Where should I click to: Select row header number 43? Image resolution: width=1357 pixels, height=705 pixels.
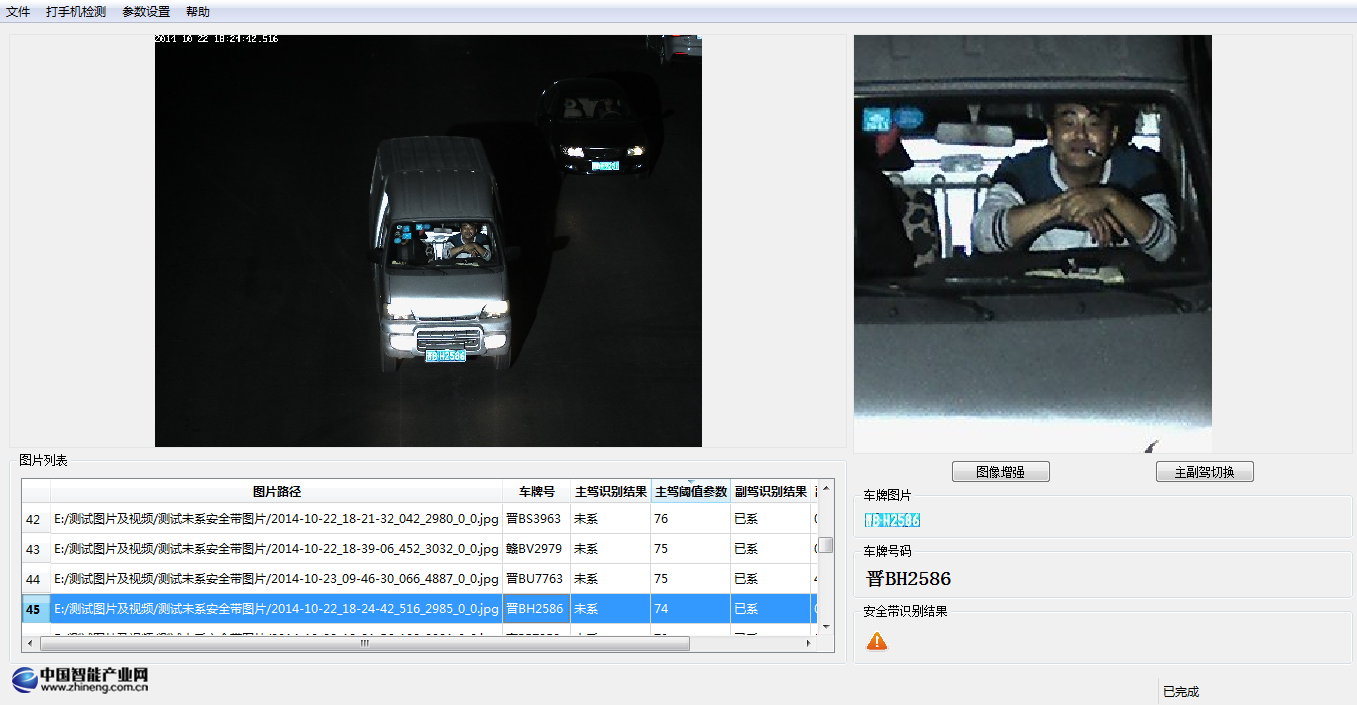pos(34,549)
